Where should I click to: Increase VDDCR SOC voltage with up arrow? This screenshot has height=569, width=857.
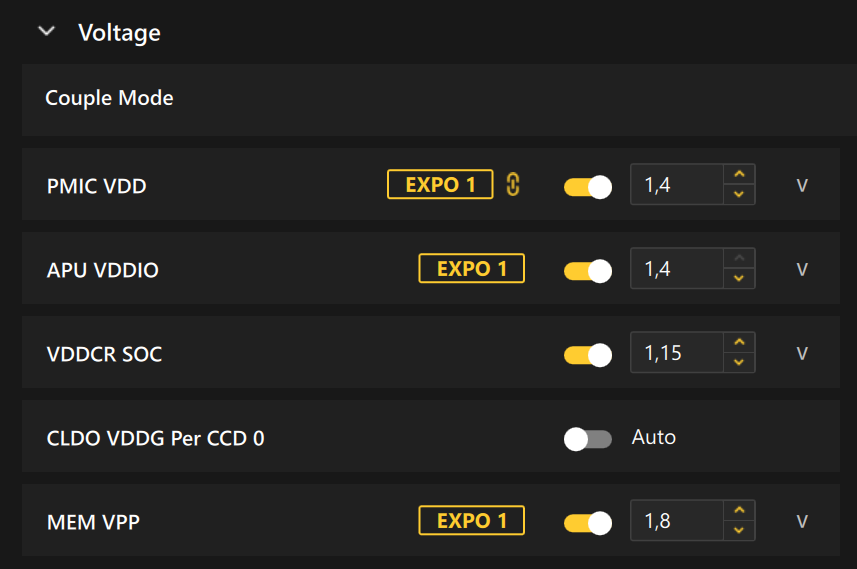[x=739, y=343]
